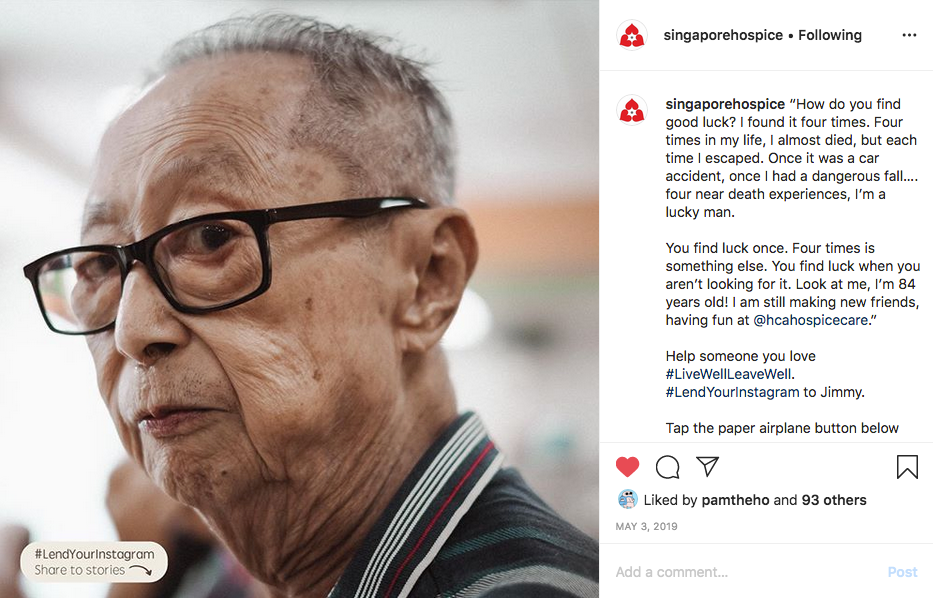This screenshot has width=933, height=598.
Task: Click the Post comment button
Action: (x=902, y=572)
